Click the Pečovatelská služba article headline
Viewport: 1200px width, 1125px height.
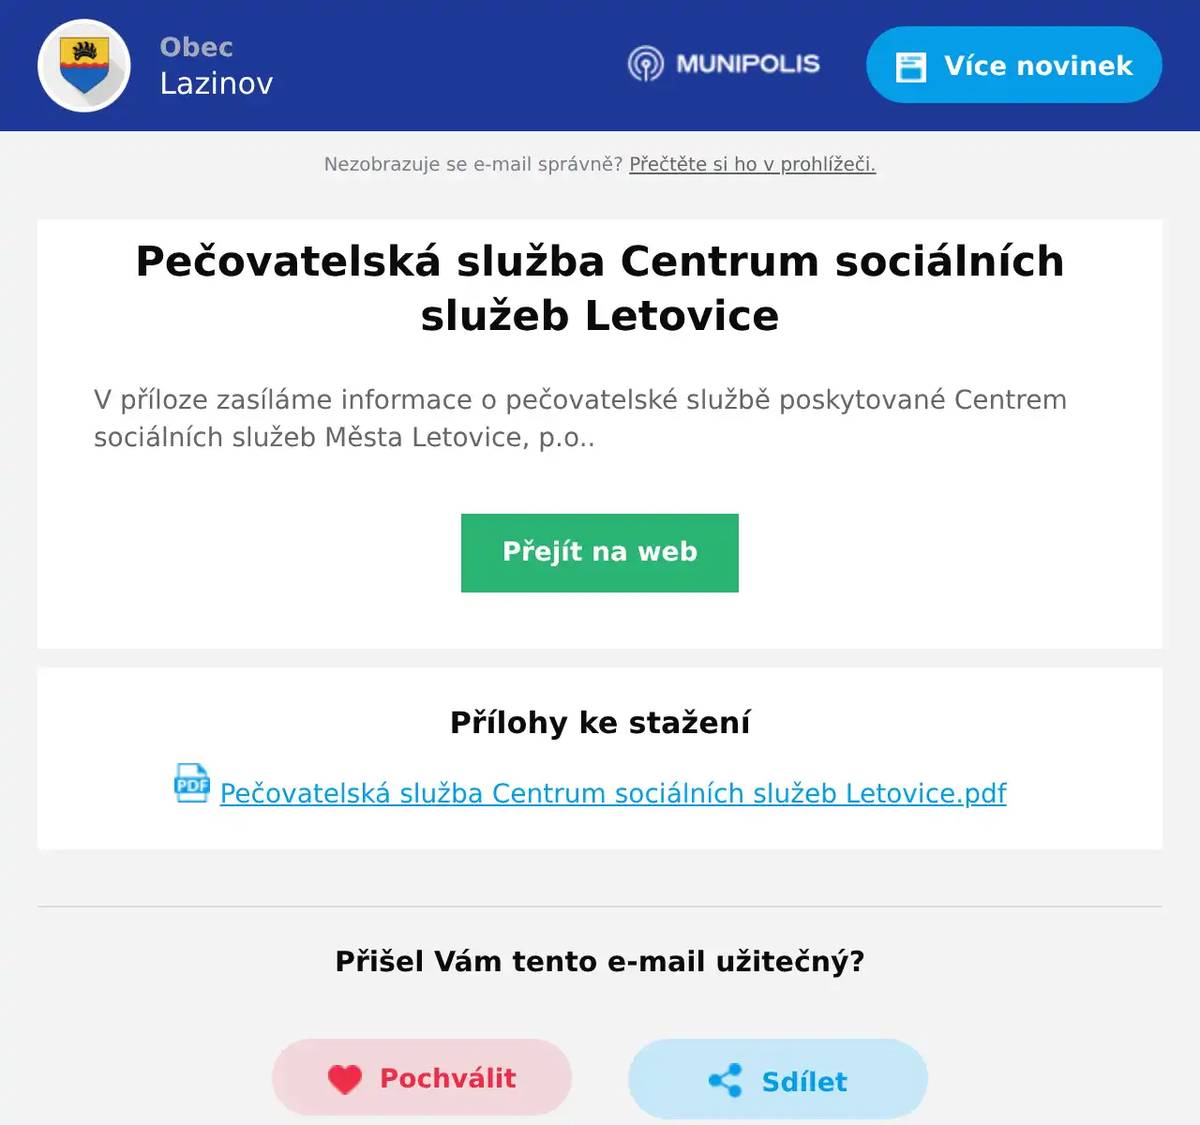(x=599, y=288)
